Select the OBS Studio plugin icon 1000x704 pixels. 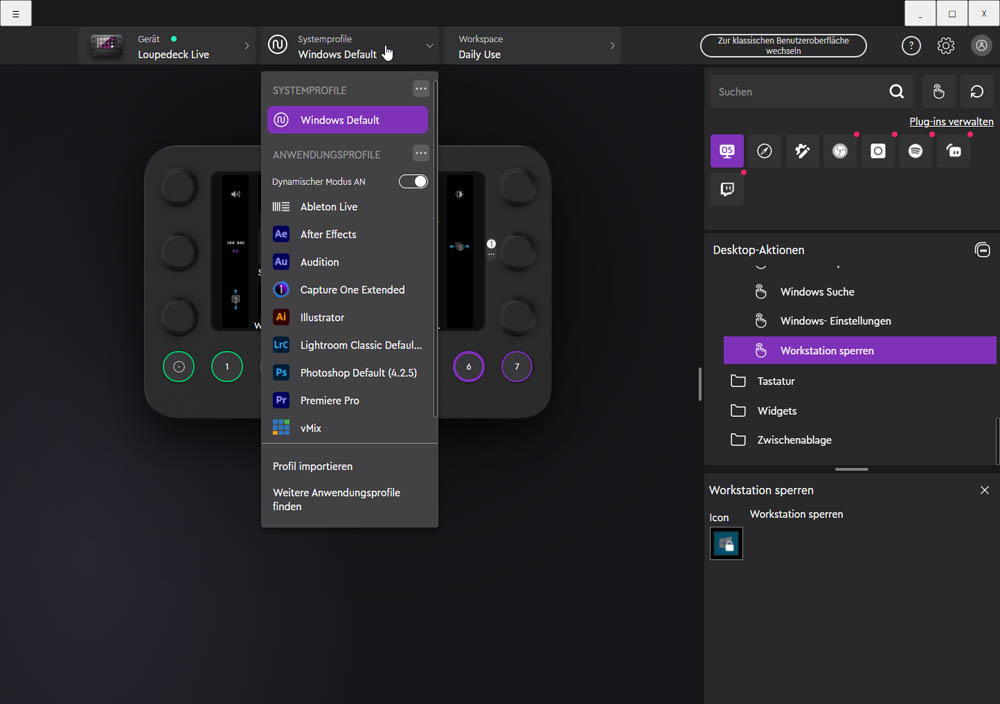[840, 151]
